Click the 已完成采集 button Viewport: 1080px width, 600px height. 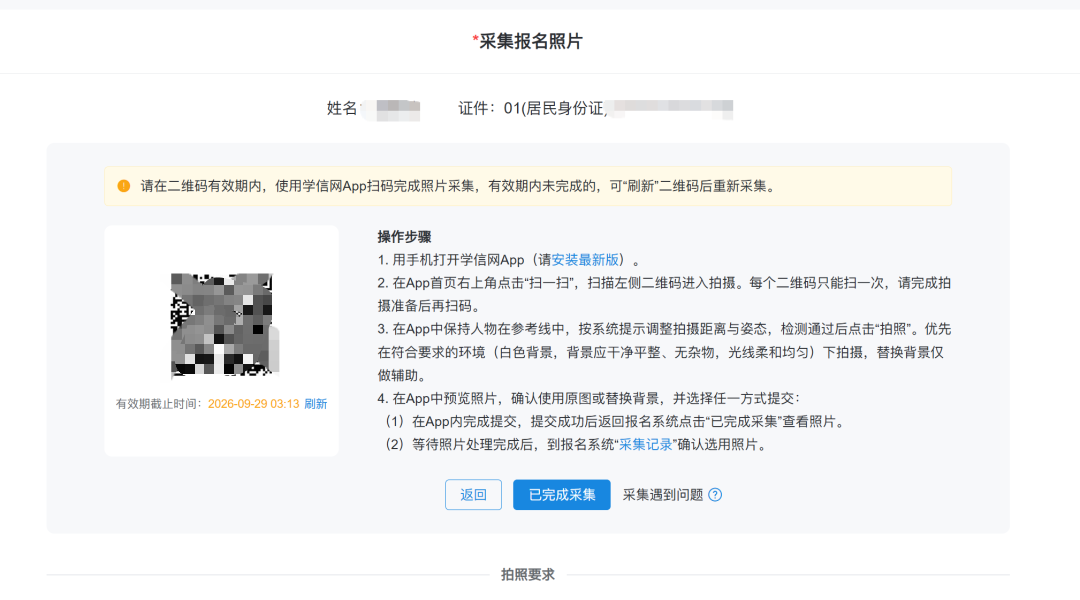click(x=561, y=495)
